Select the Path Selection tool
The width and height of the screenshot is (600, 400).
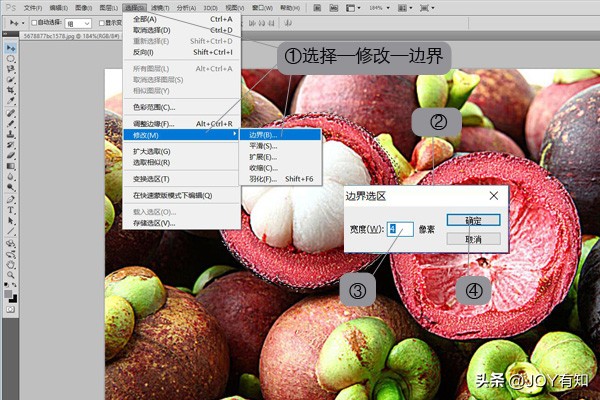[x=10, y=220]
